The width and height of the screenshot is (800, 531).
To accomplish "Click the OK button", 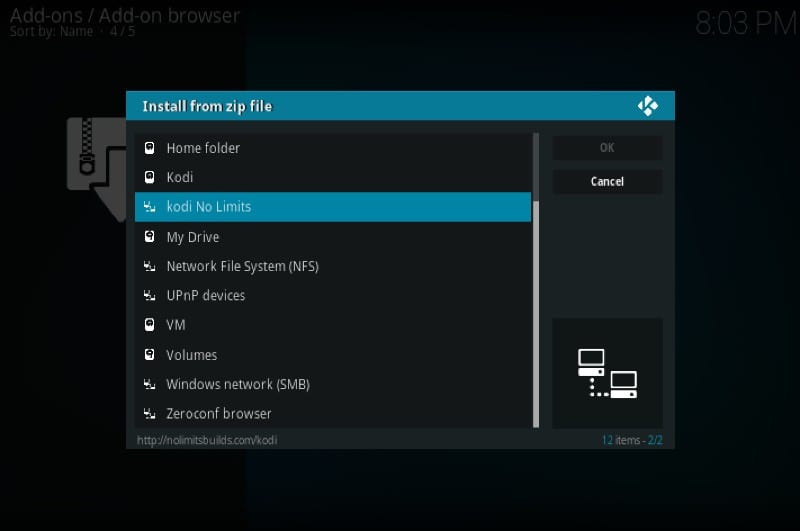I will click(607, 148).
